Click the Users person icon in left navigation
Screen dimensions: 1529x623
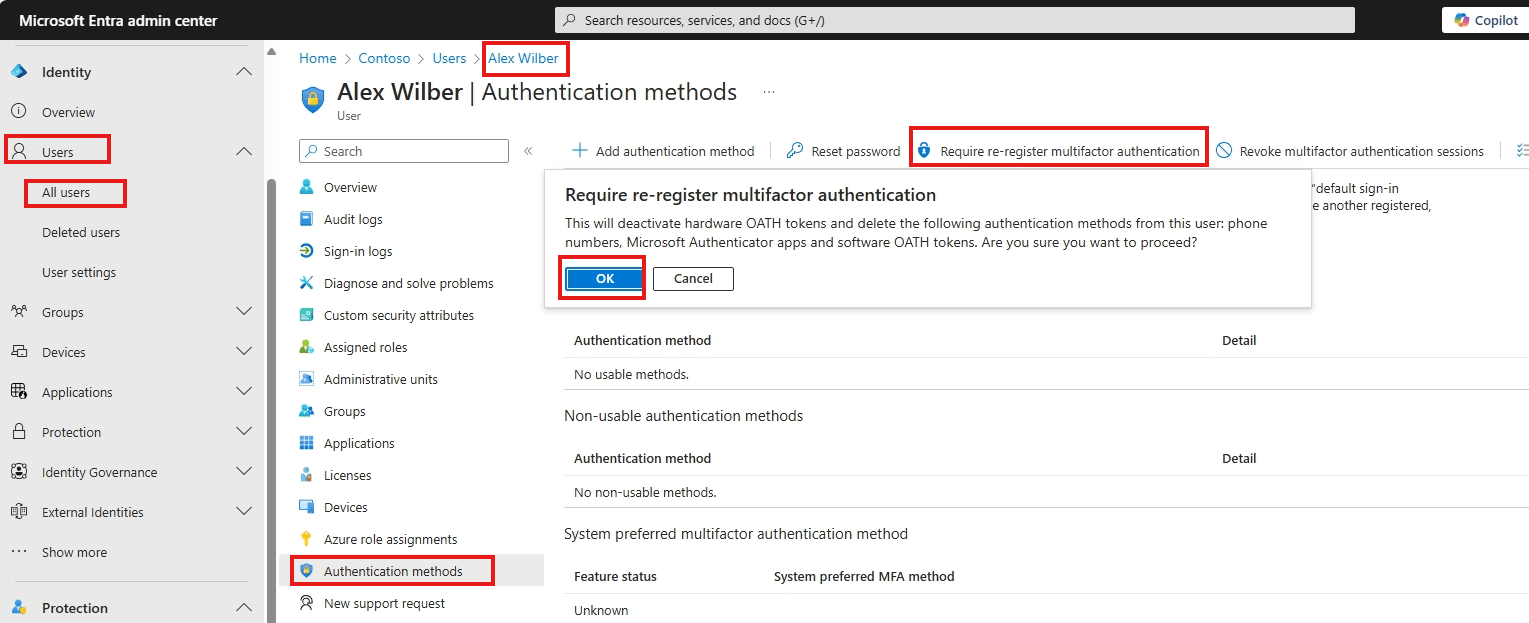19,152
